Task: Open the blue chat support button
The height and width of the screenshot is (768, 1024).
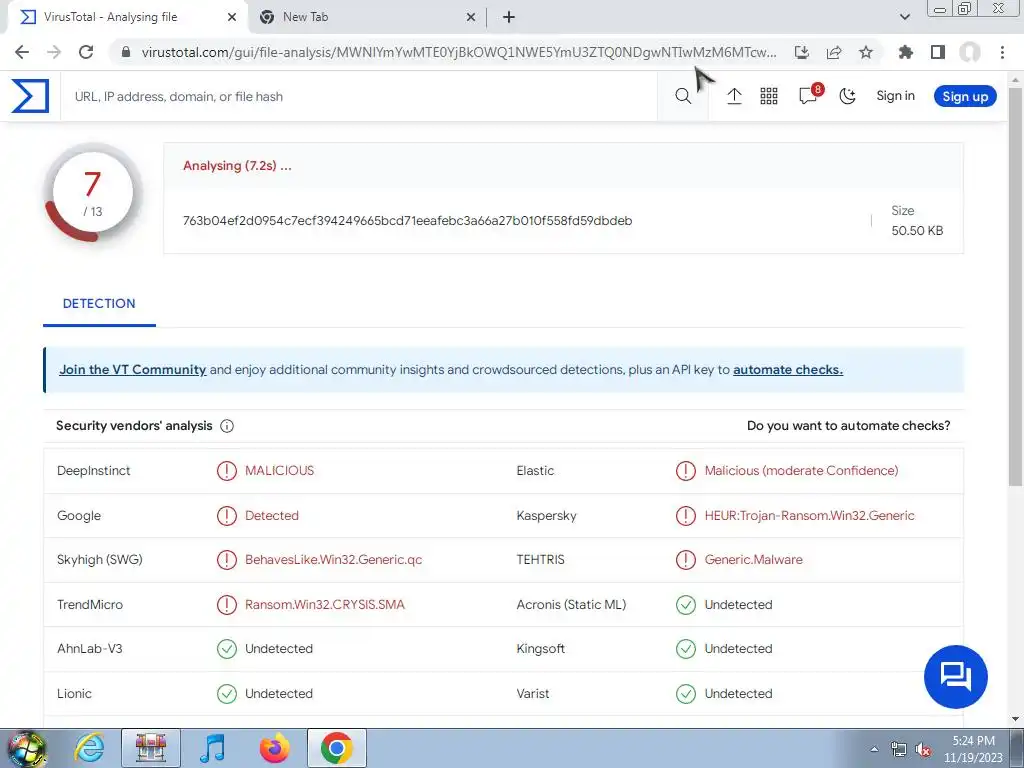Action: 955,677
